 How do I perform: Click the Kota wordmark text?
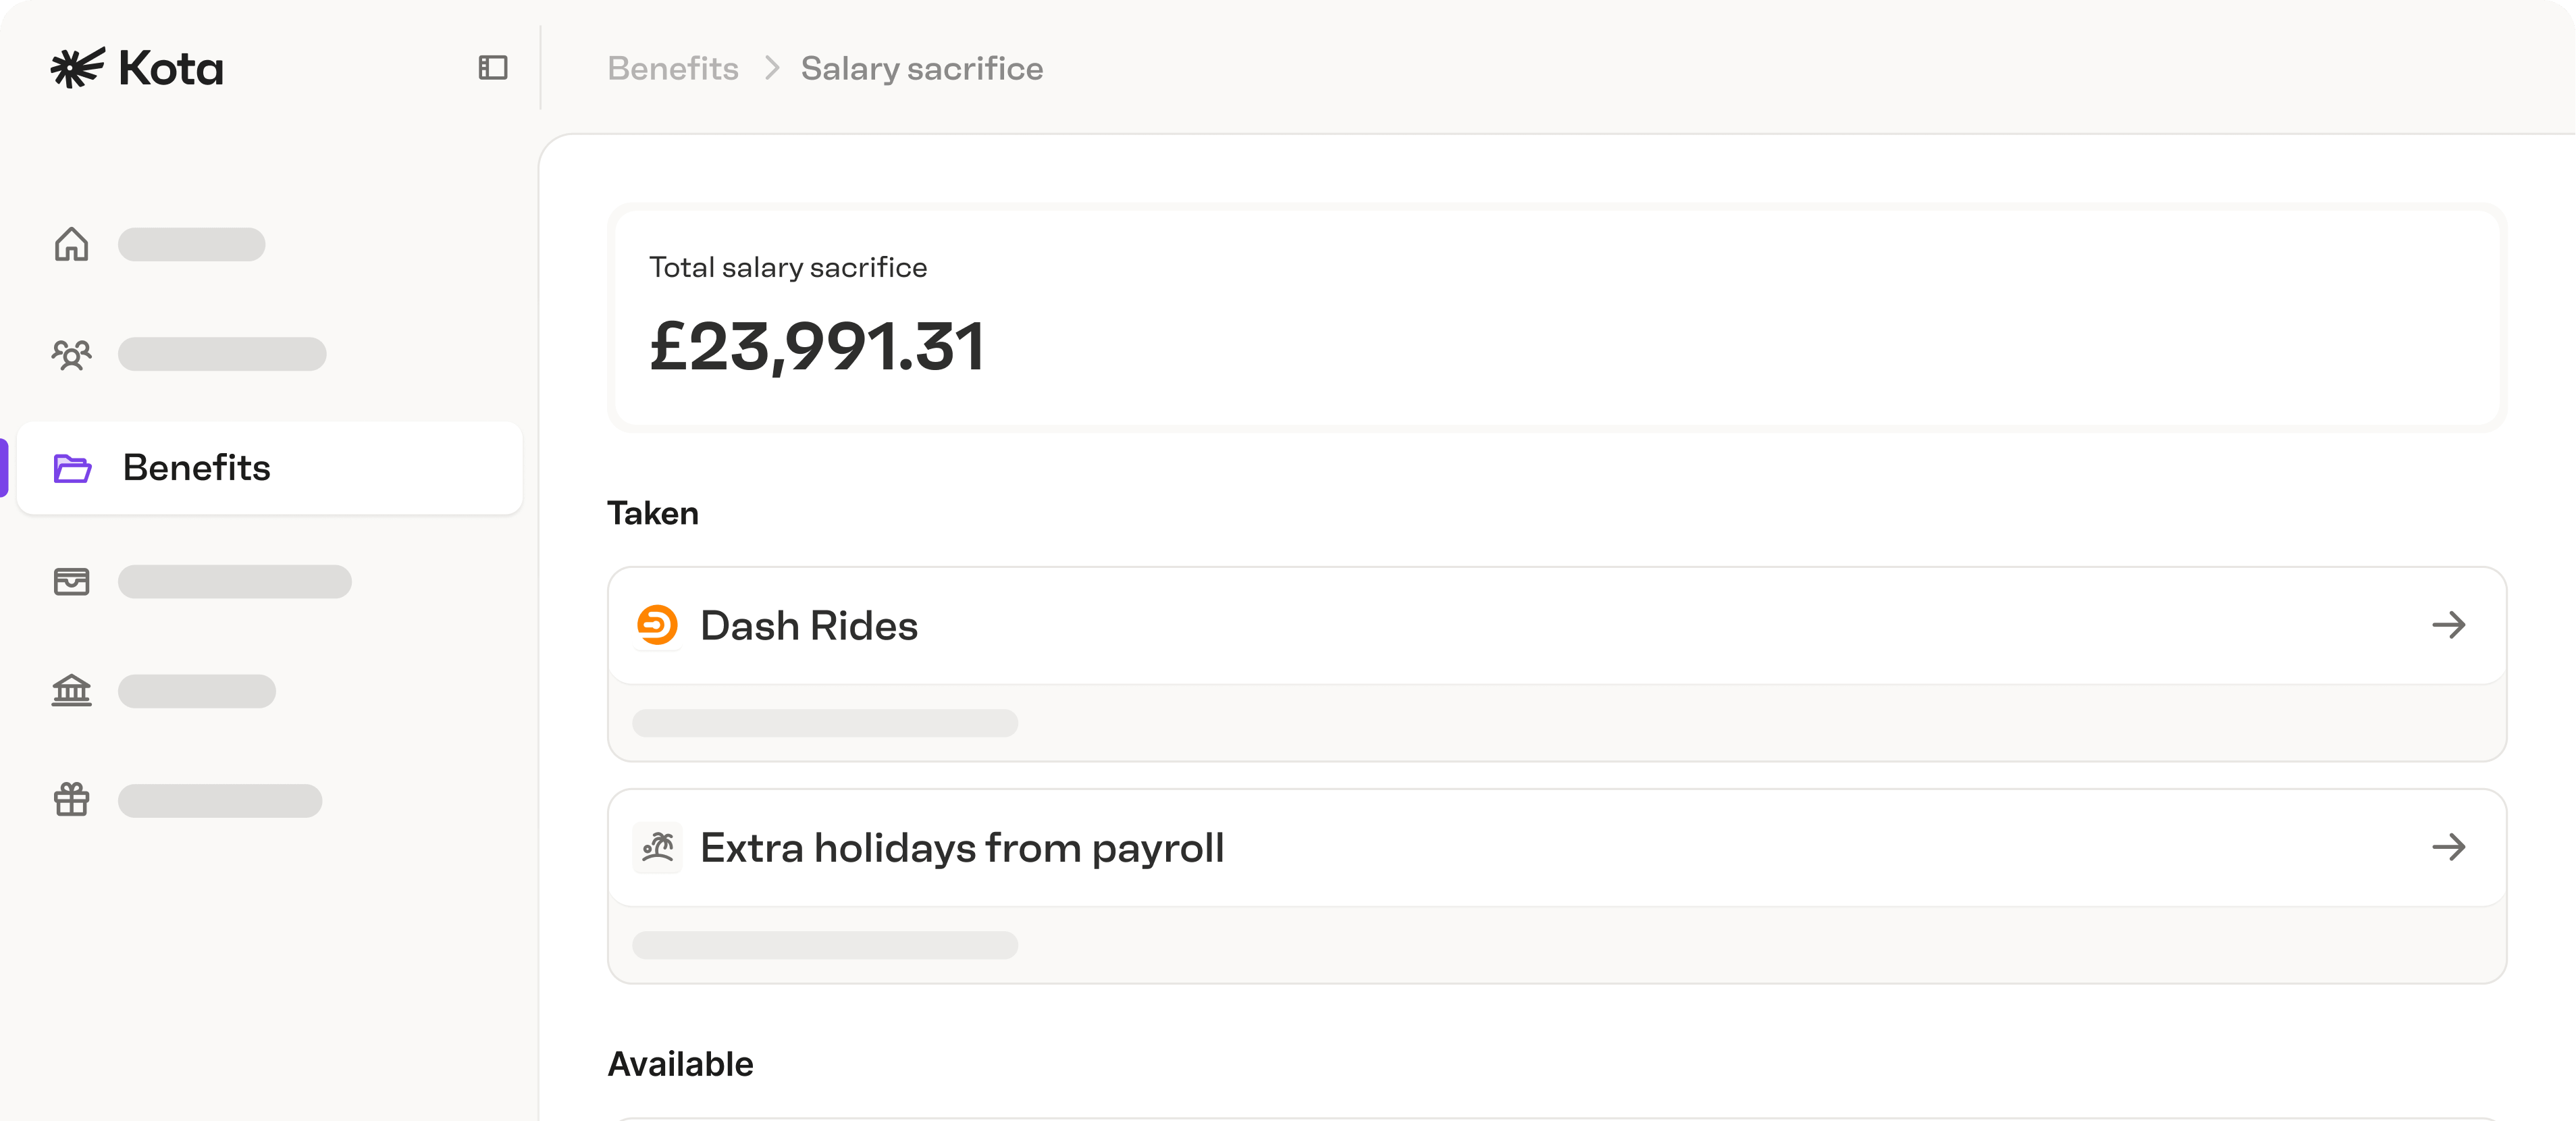171,68
